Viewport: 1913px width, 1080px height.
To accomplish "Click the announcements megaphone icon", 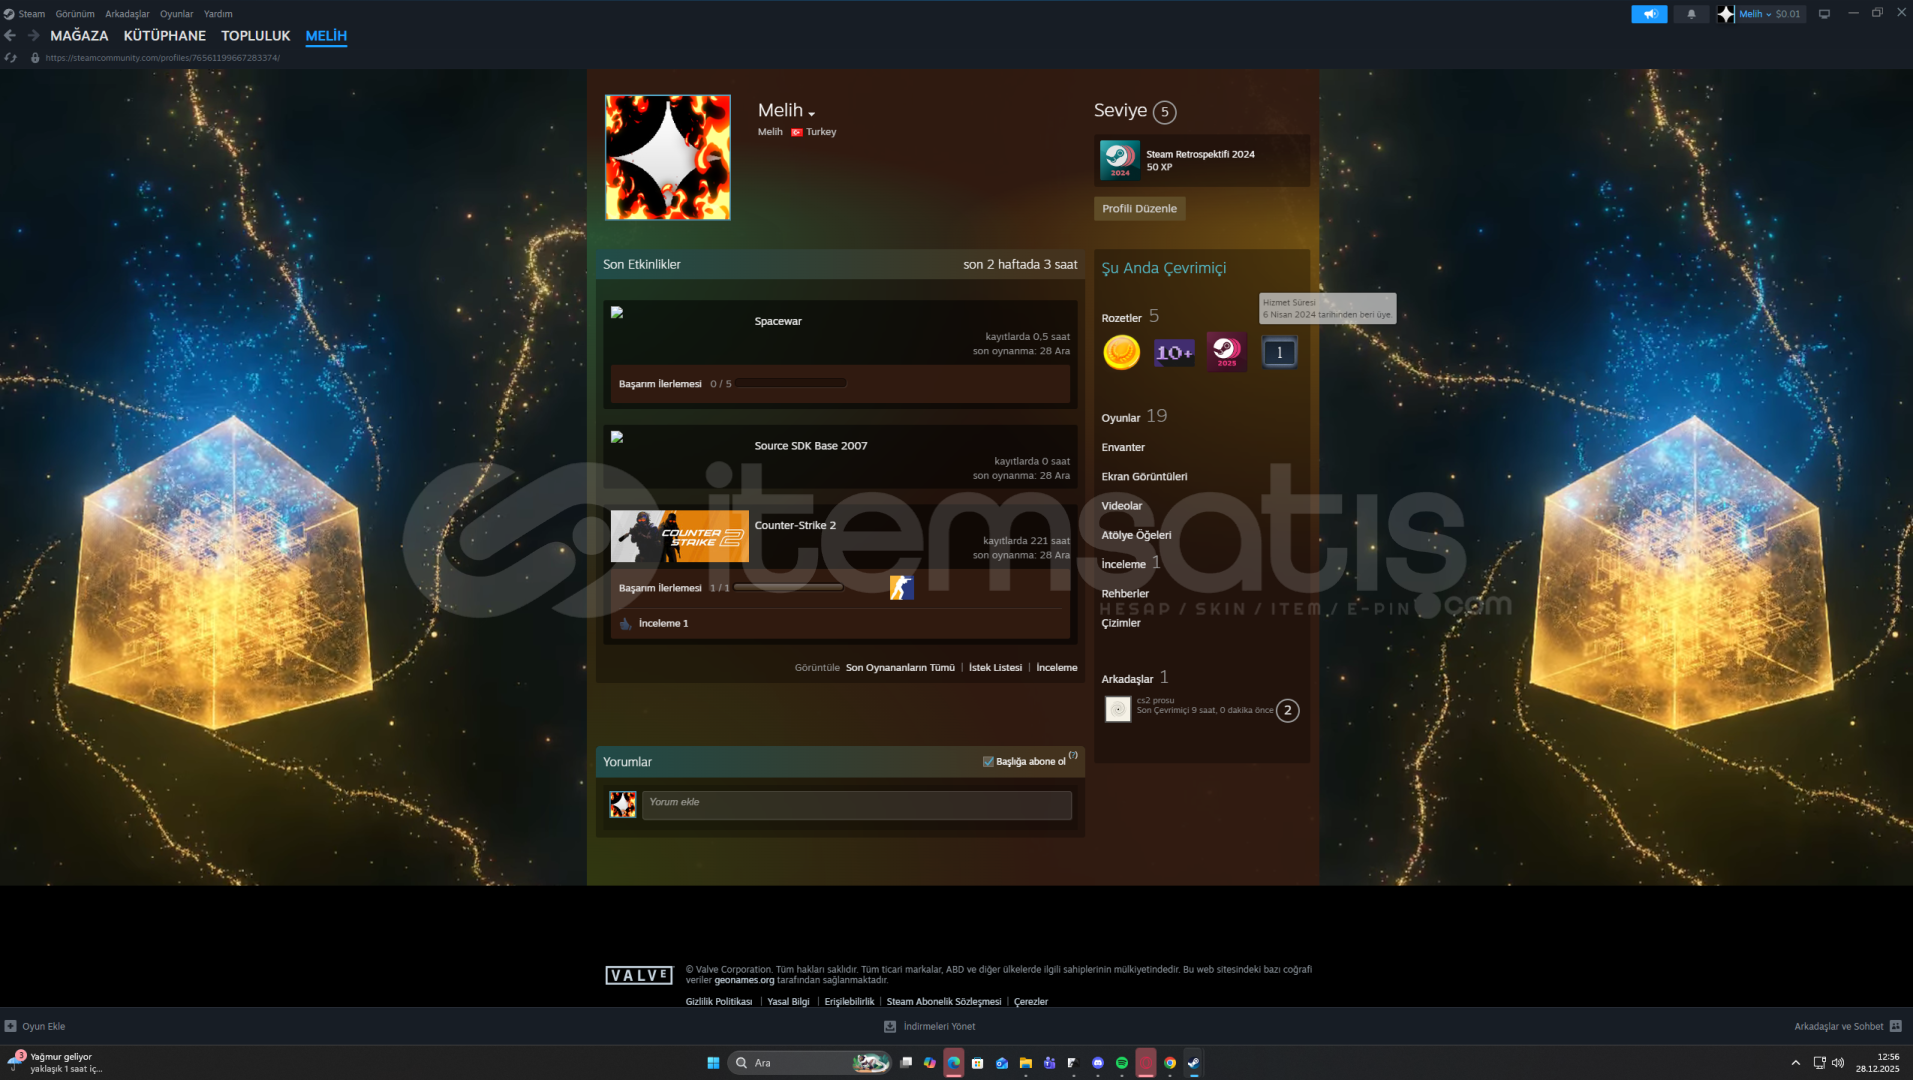I will (x=1649, y=14).
